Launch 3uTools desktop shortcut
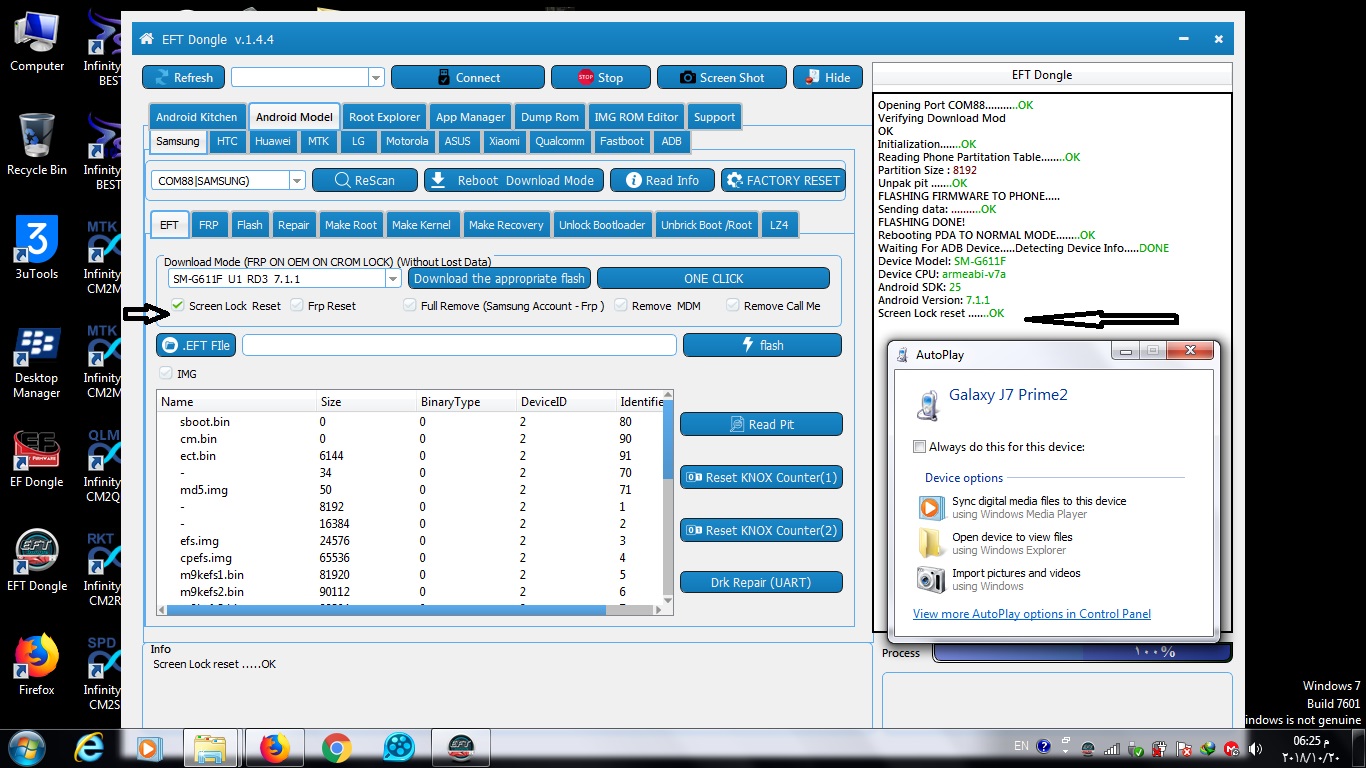Image resolution: width=1366 pixels, height=768 pixels. tap(37, 248)
